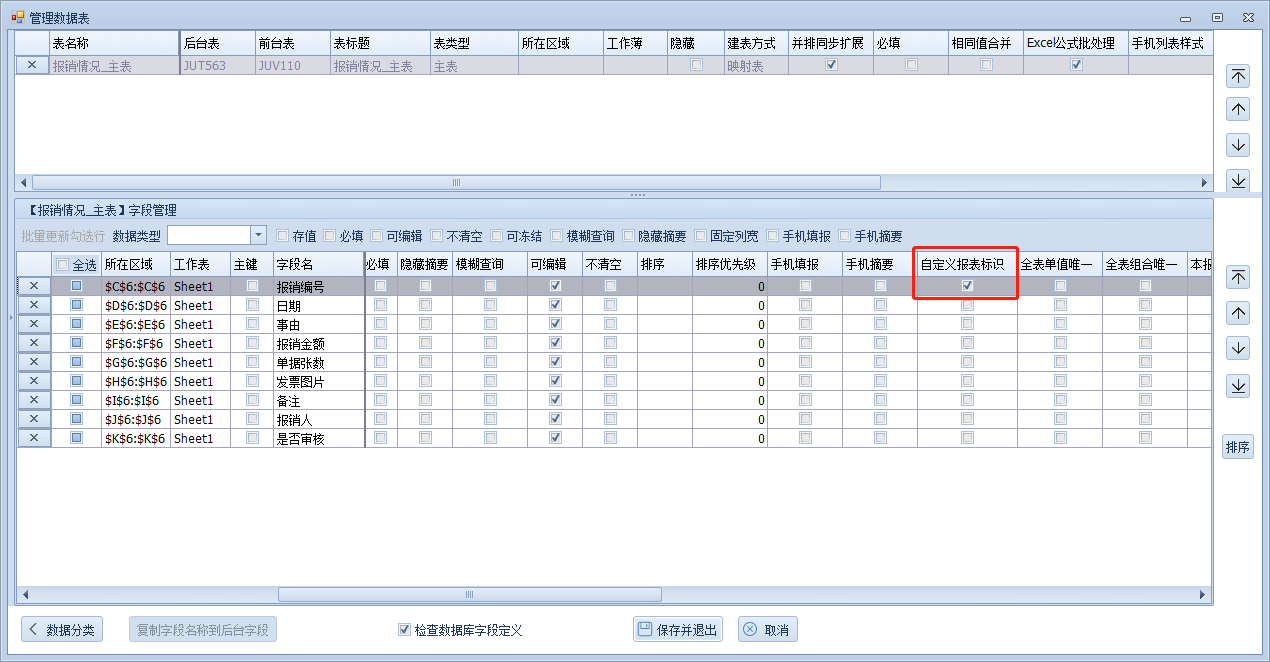Go back to 数据分类
This screenshot has width=1270, height=662.
point(62,629)
